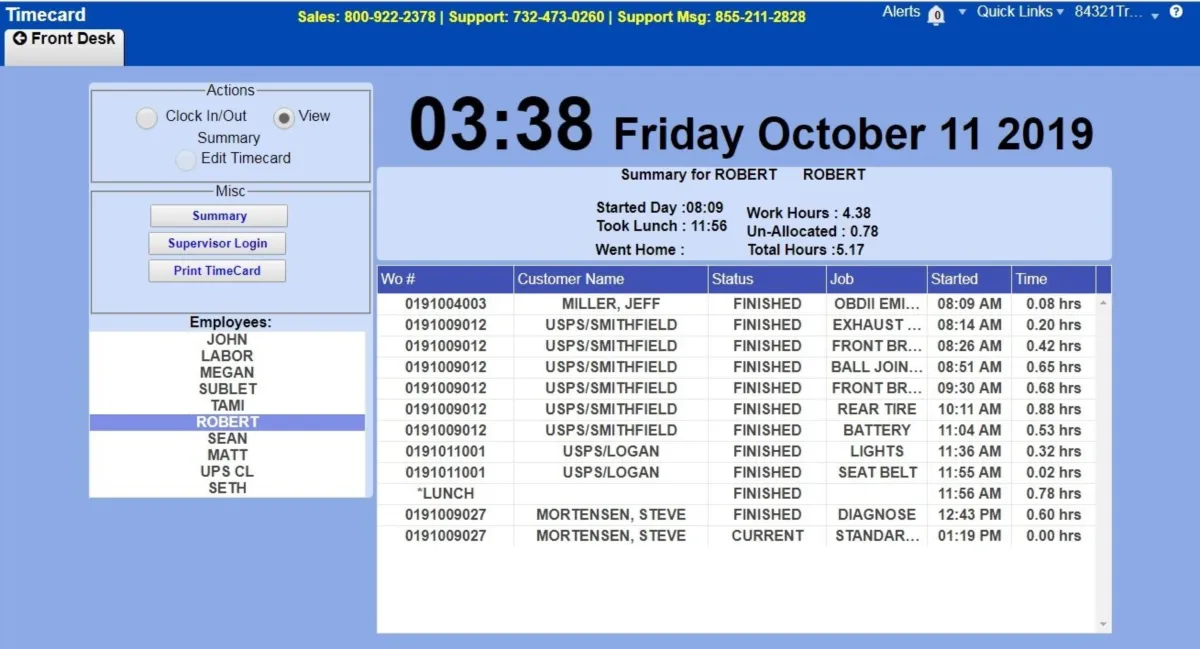Select employee ROBERT in list
The width and height of the screenshot is (1200, 649).
click(227, 422)
